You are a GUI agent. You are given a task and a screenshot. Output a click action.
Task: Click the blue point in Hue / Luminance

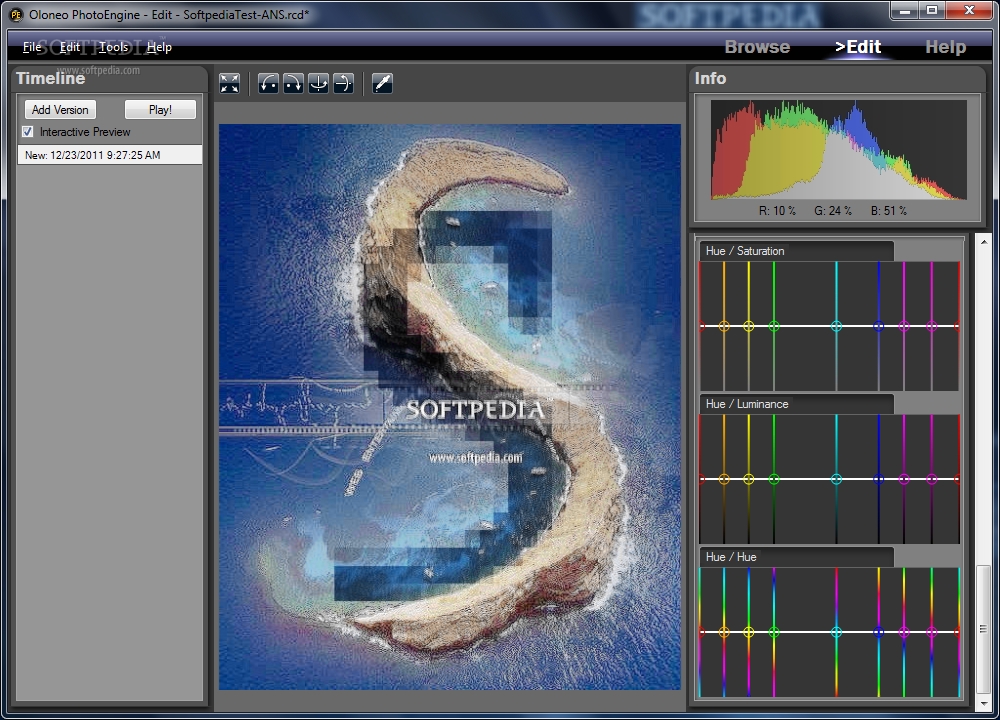878,479
